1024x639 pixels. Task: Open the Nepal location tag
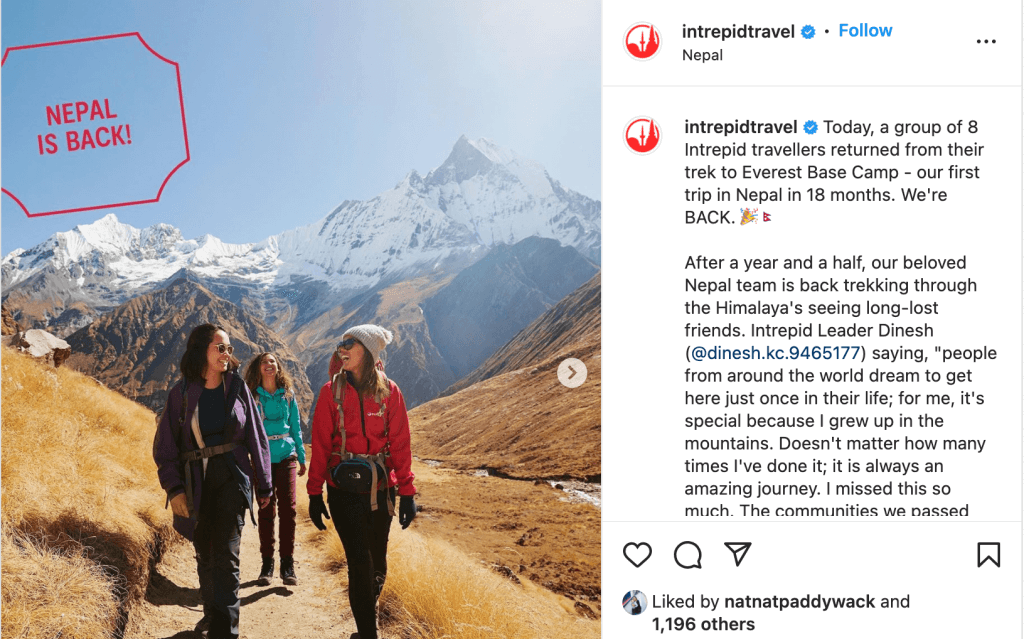(x=702, y=55)
